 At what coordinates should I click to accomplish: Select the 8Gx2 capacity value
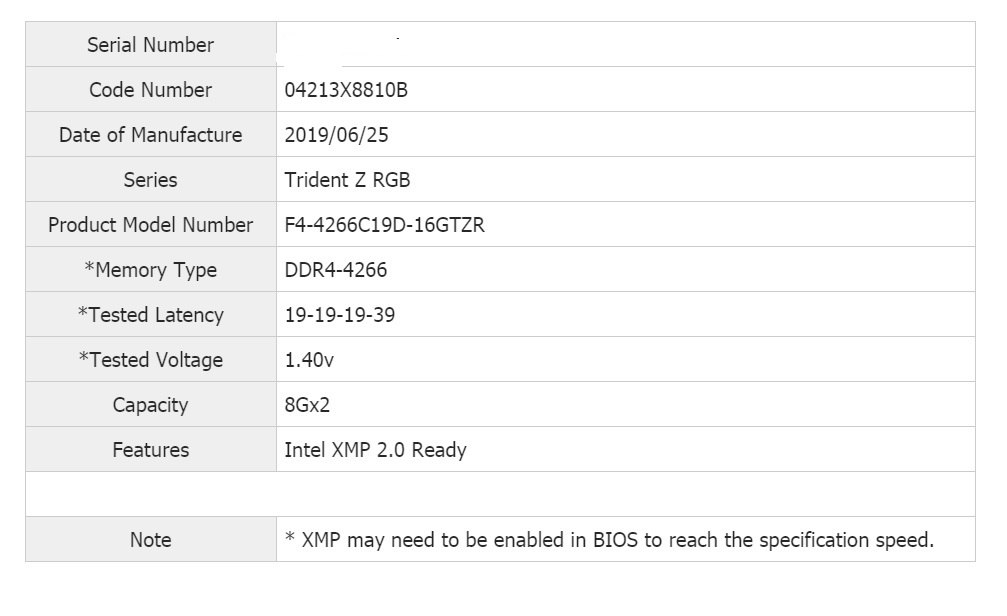coord(307,405)
